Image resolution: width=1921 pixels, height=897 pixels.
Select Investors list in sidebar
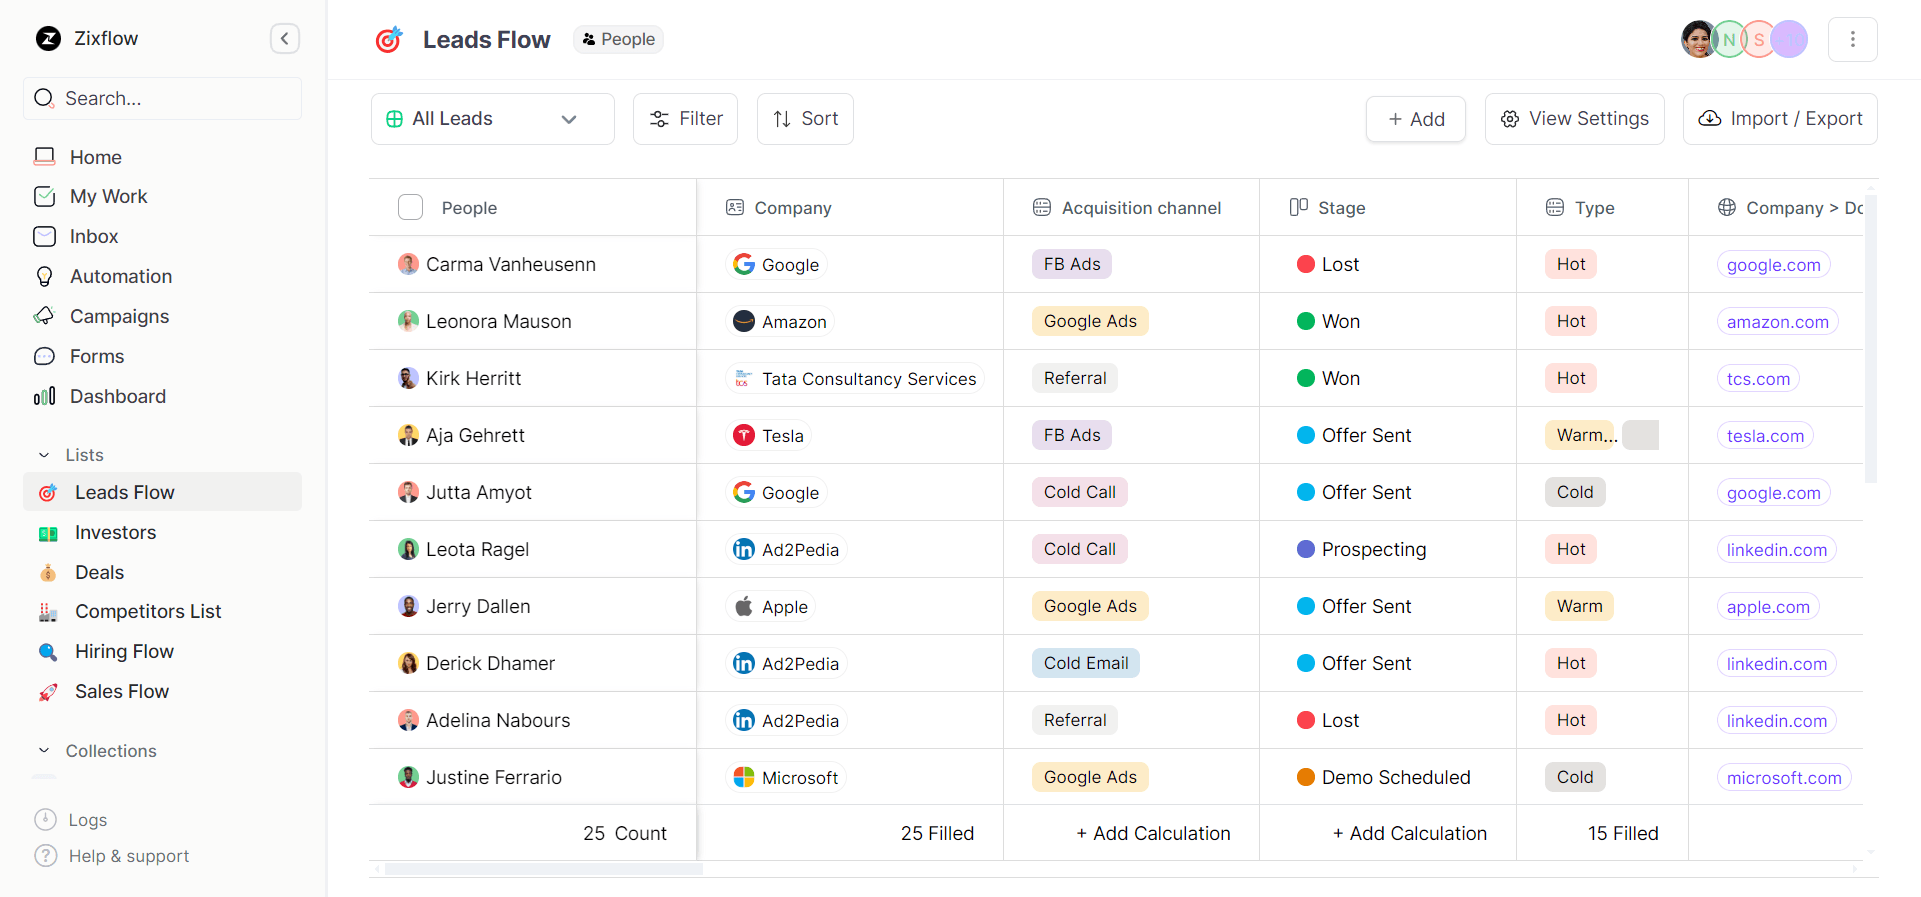[115, 532]
